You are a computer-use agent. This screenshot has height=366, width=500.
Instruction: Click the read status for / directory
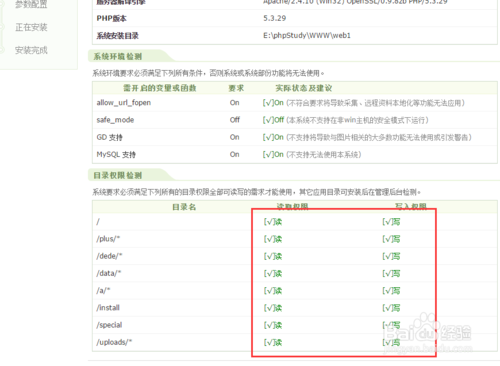(273, 222)
